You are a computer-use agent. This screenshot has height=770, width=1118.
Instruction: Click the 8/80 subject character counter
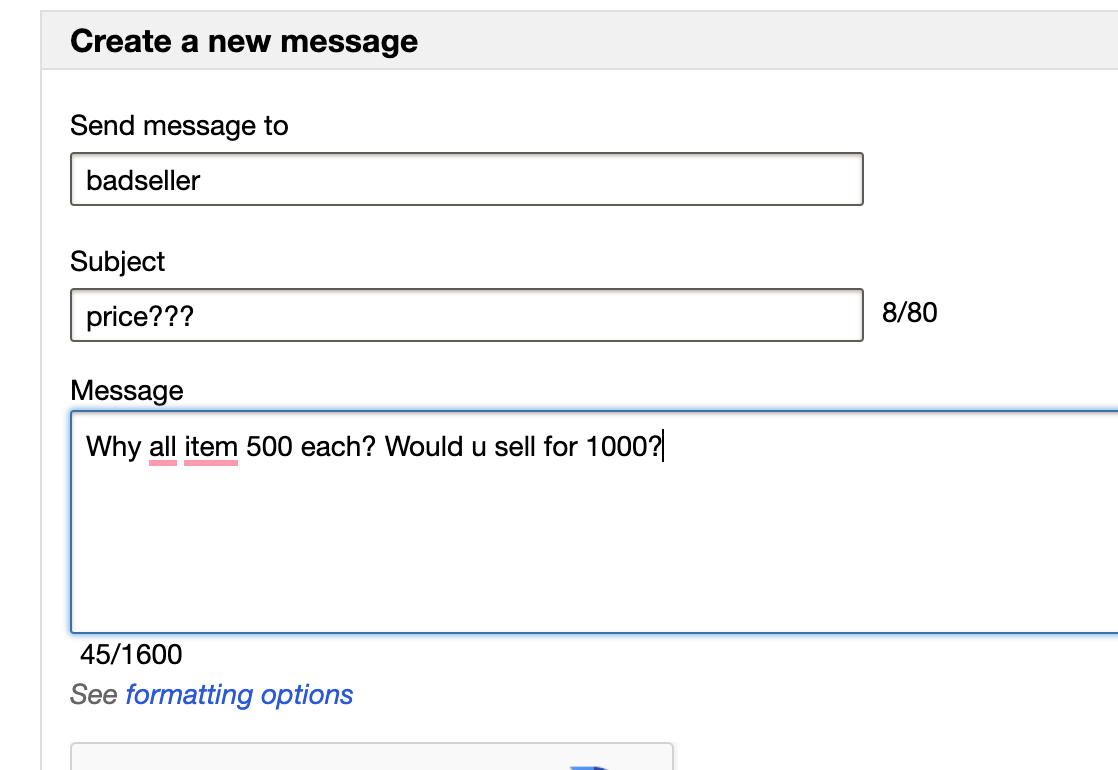[x=909, y=314]
